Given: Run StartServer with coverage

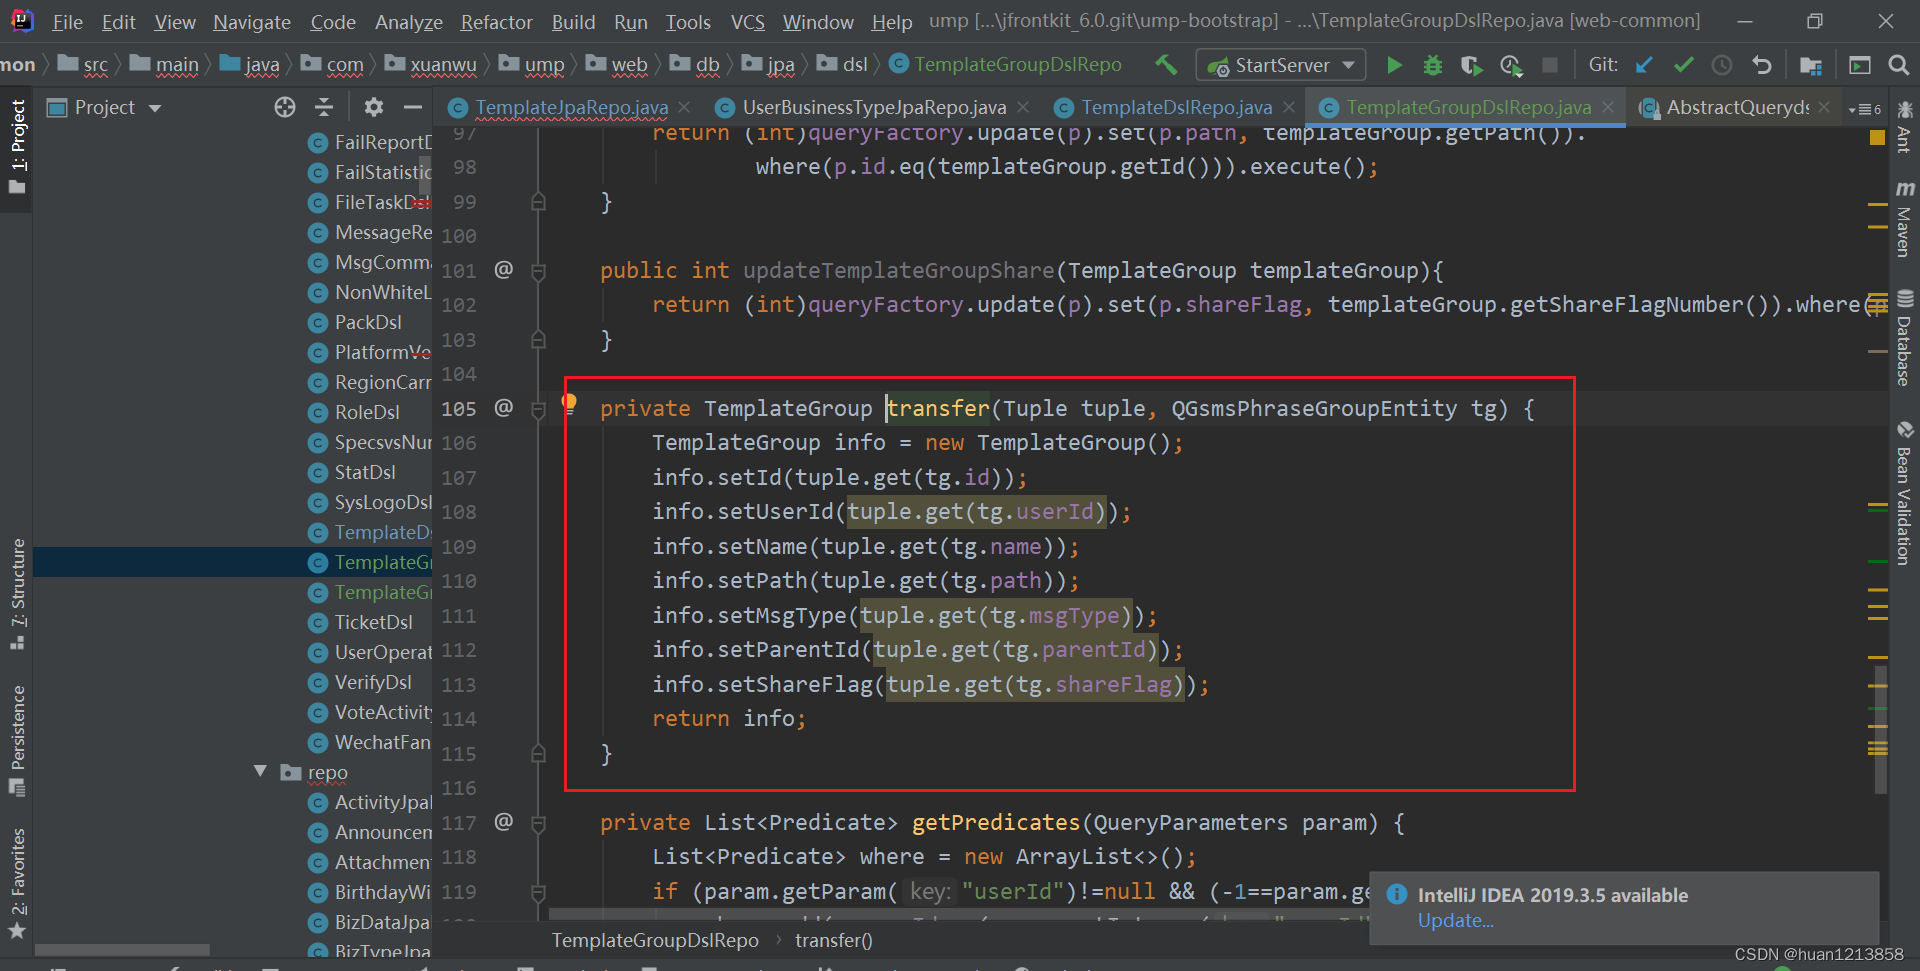Looking at the screenshot, I should (x=1471, y=64).
